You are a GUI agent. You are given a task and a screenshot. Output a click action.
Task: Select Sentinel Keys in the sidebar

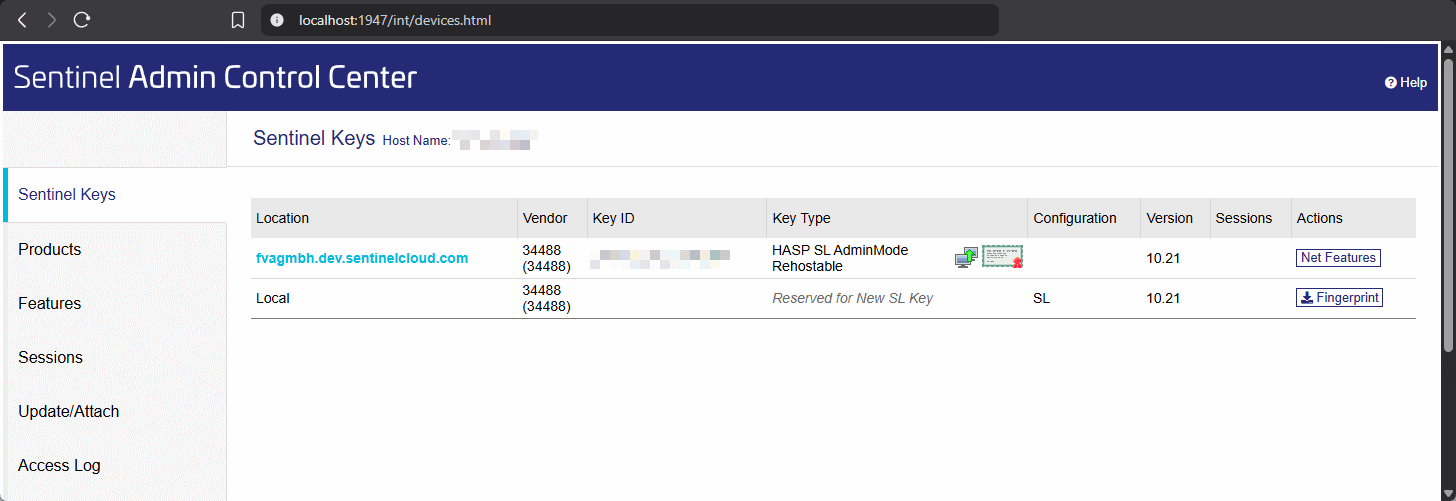67,195
